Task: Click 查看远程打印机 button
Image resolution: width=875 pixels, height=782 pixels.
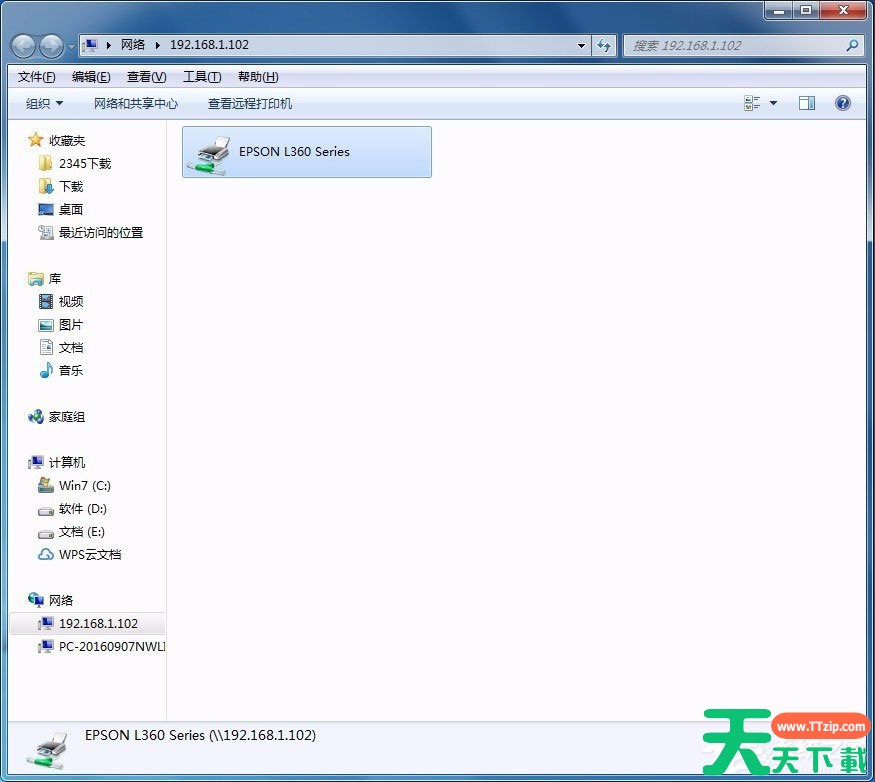Action: [250, 103]
